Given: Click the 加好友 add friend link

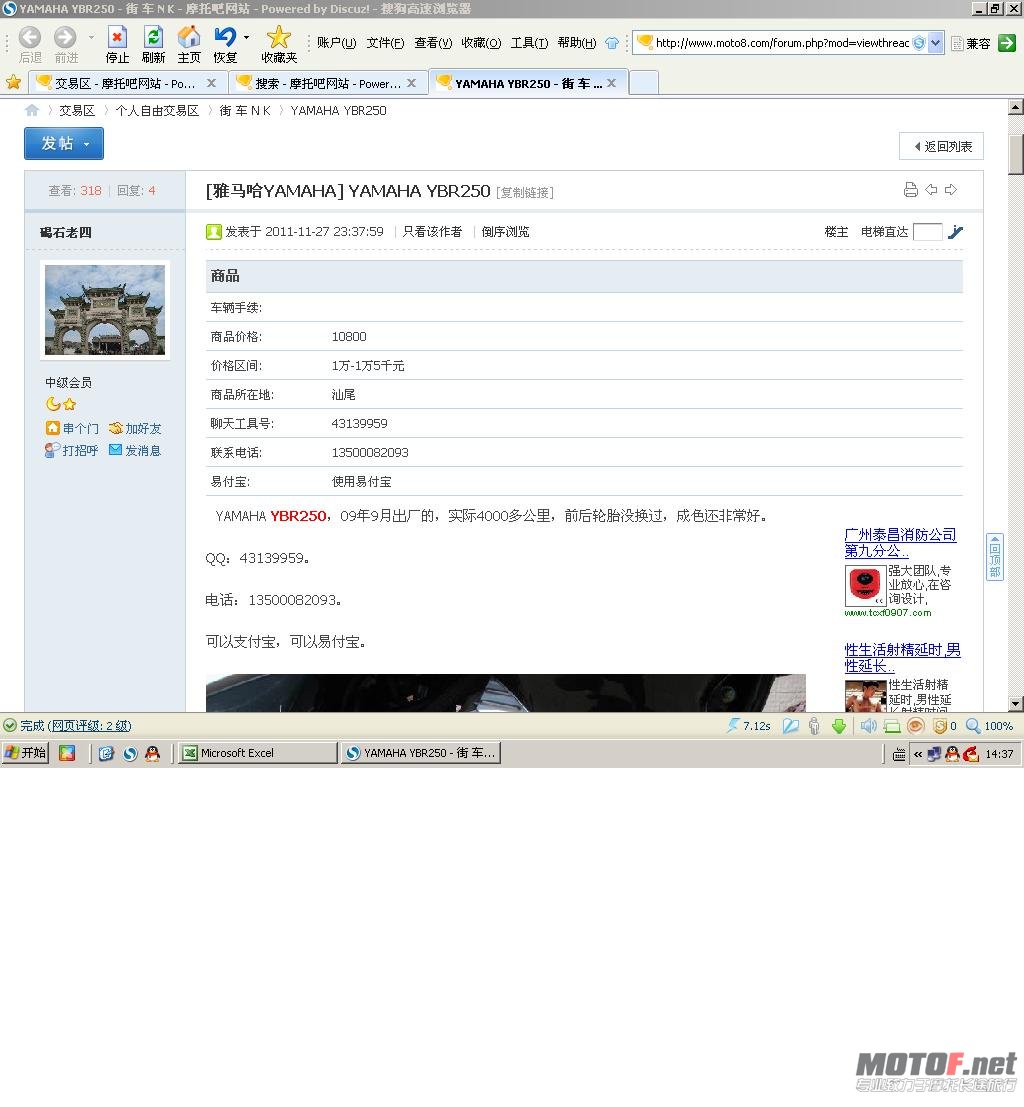Looking at the screenshot, I should pos(135,429).
